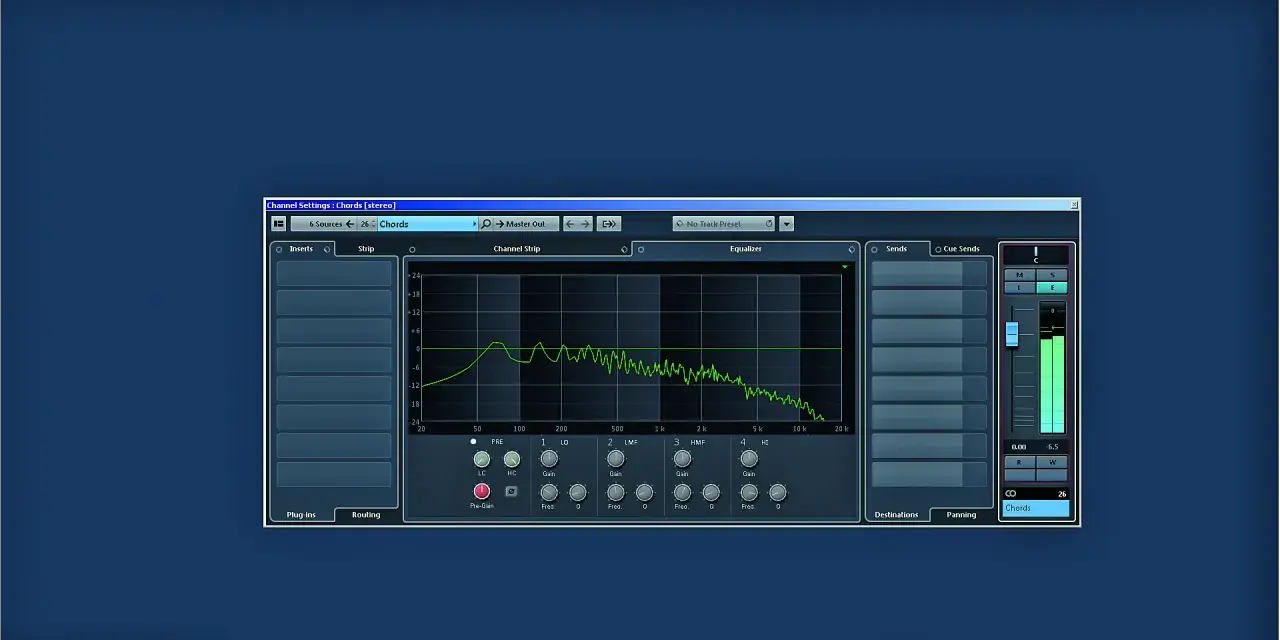
Task: Select the Destinations bottom tab
Action: [x=897, y=515]
